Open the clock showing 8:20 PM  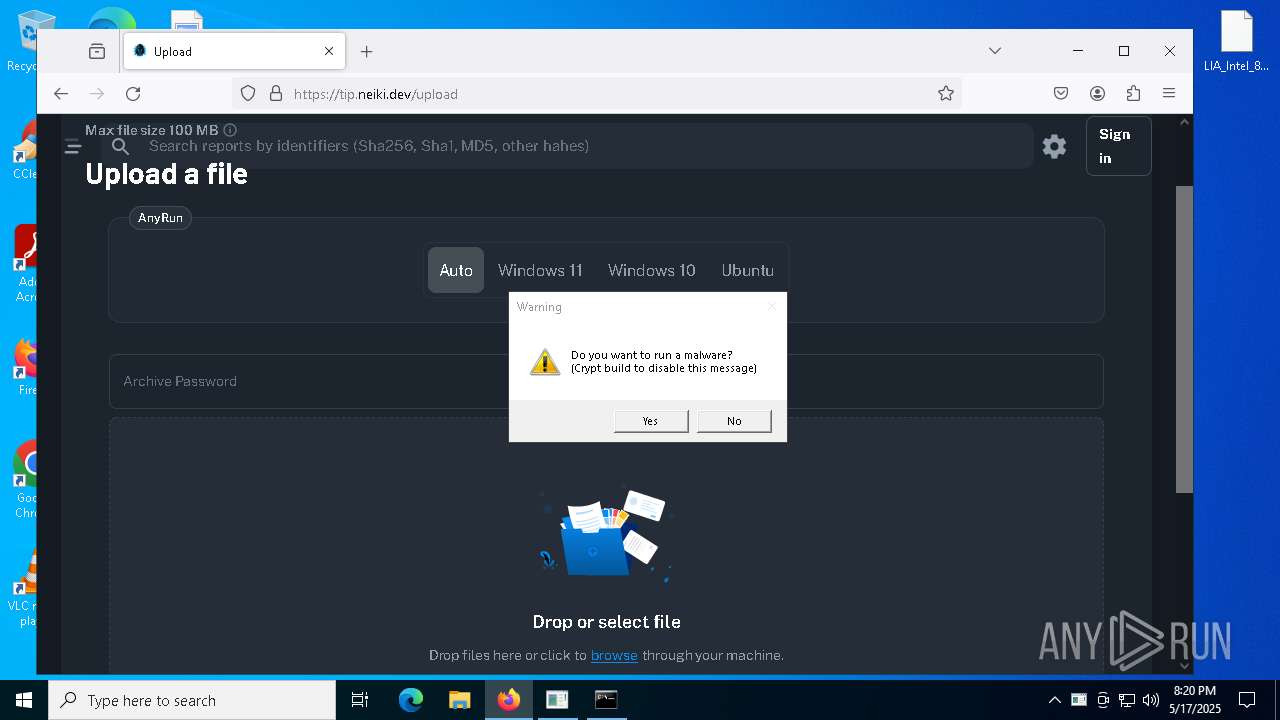[1195, 700]
